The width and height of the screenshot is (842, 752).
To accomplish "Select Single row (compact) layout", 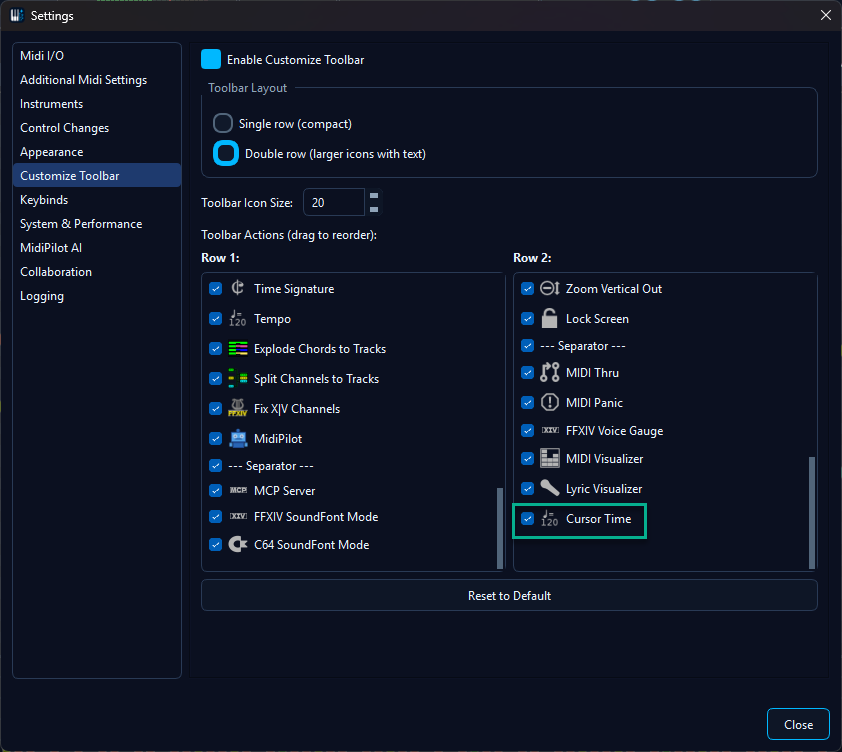I will coord(223,123).
